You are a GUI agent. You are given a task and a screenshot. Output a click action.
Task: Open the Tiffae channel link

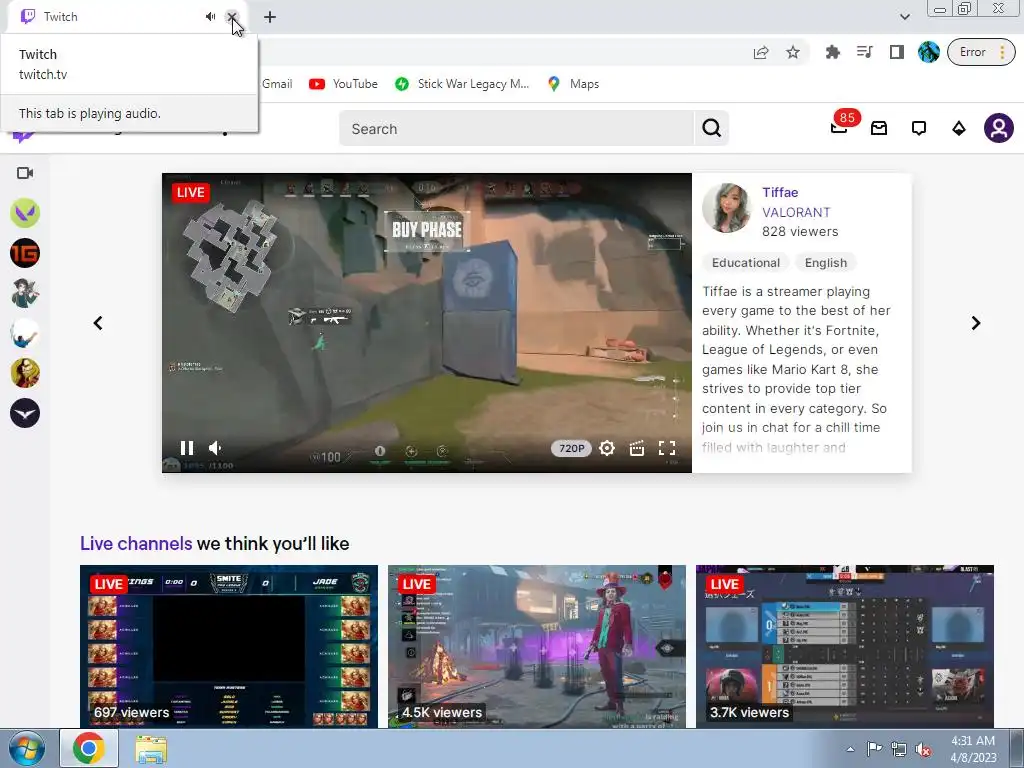[x=780, y=192]
